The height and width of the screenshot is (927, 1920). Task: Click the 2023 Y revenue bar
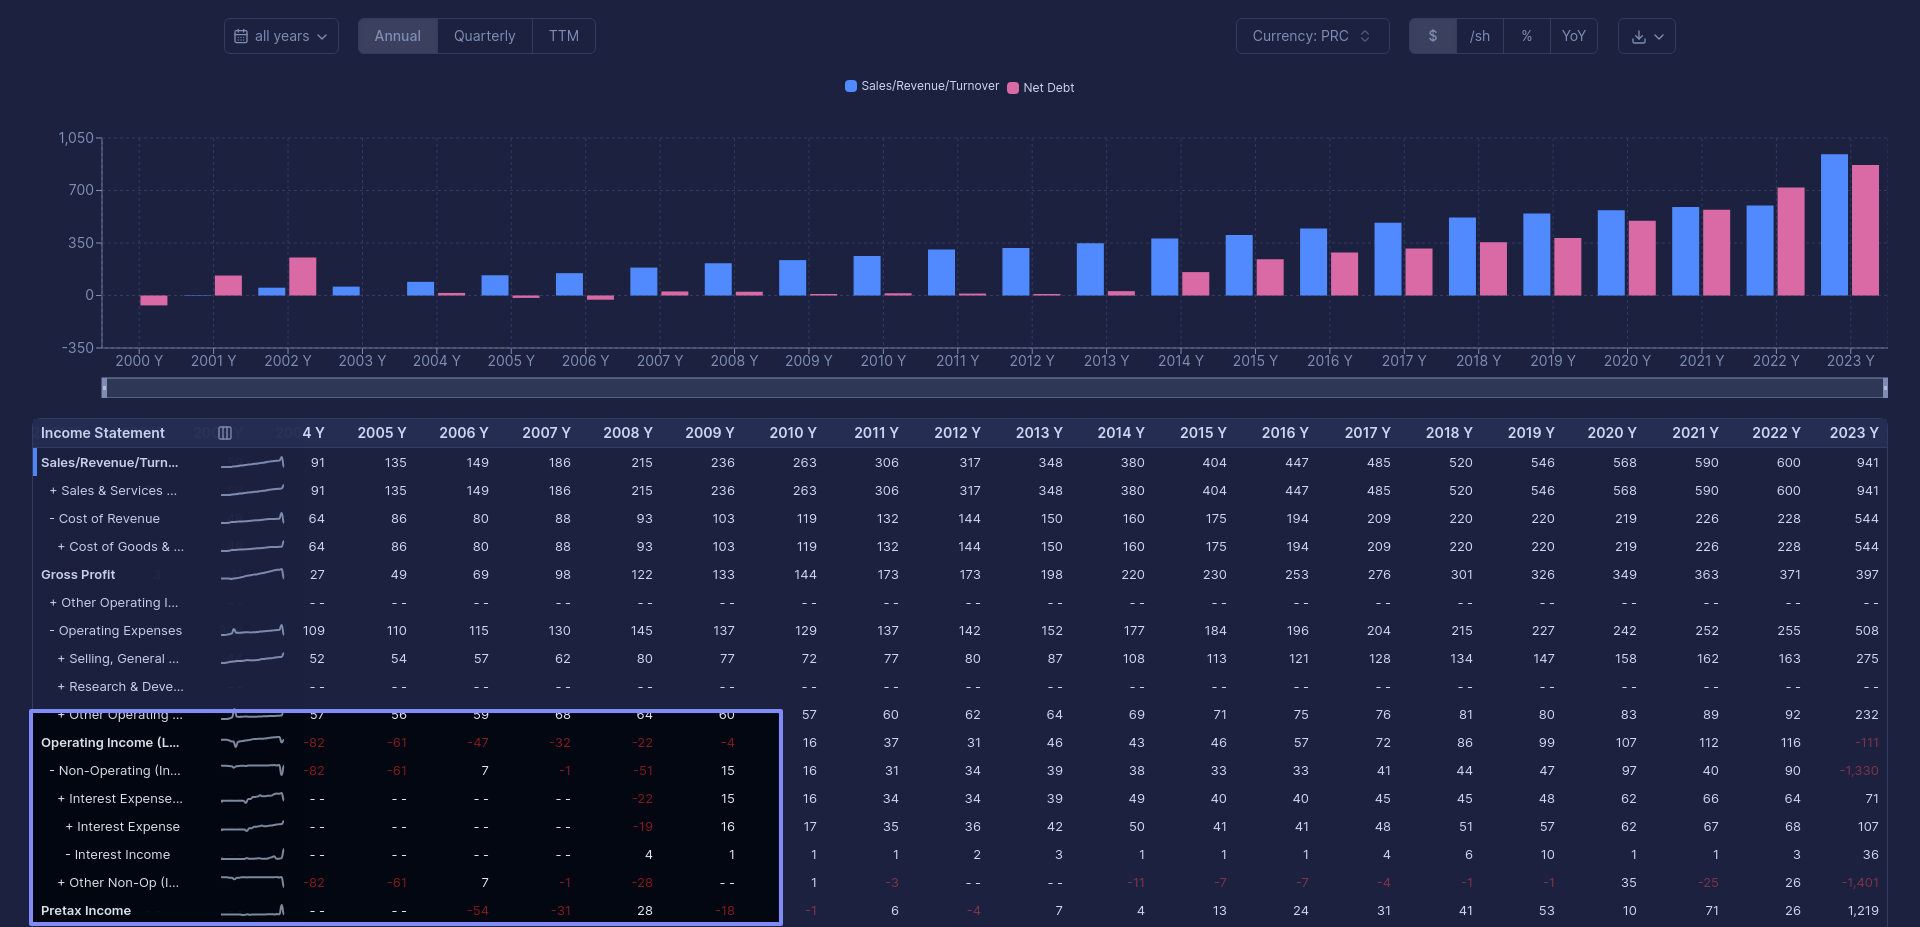[1833, 225]
